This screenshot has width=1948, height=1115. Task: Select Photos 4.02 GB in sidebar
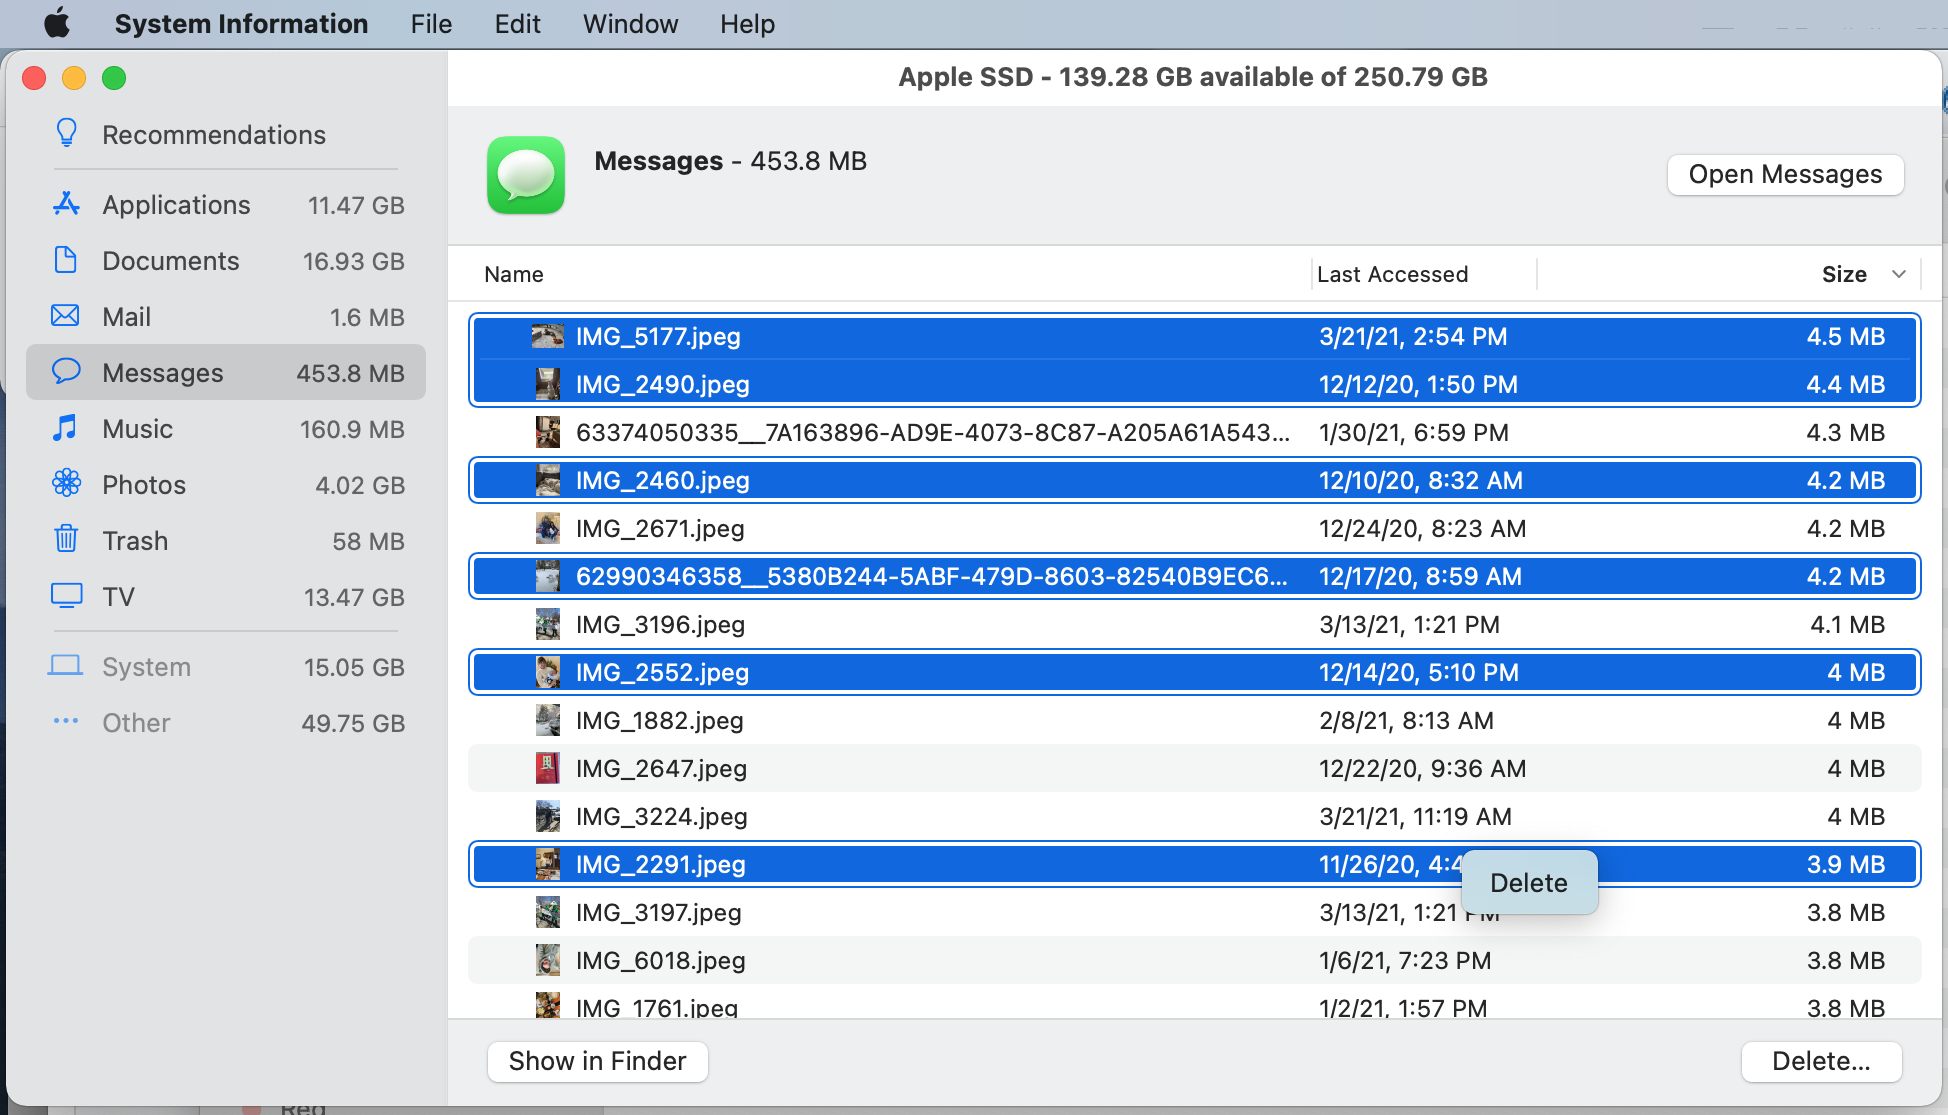tap(226, 484)
